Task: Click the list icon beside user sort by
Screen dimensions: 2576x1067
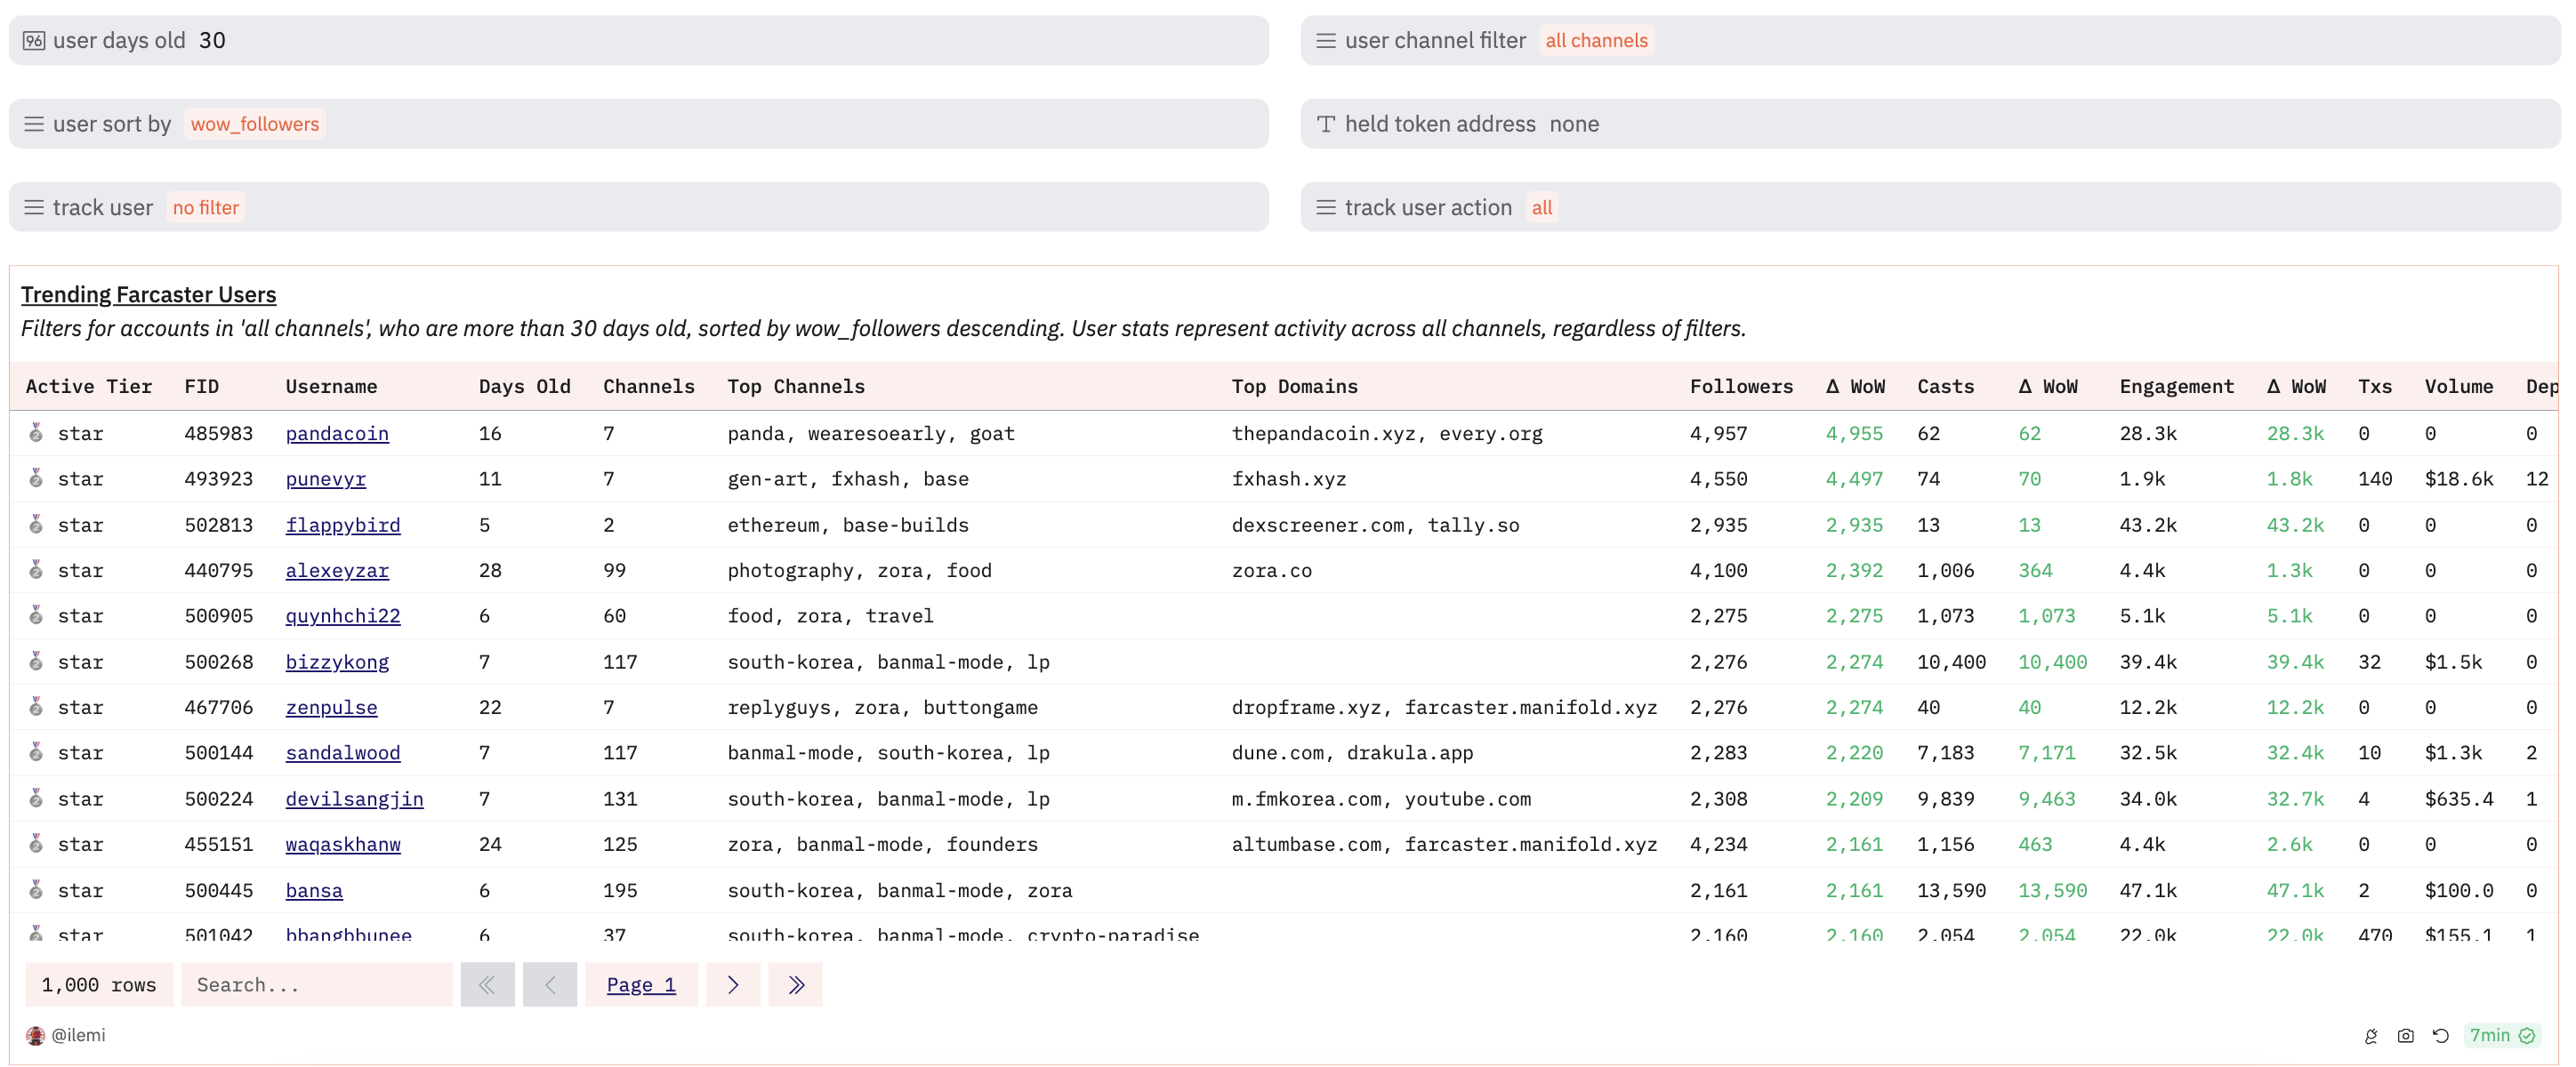Action: 34,124
